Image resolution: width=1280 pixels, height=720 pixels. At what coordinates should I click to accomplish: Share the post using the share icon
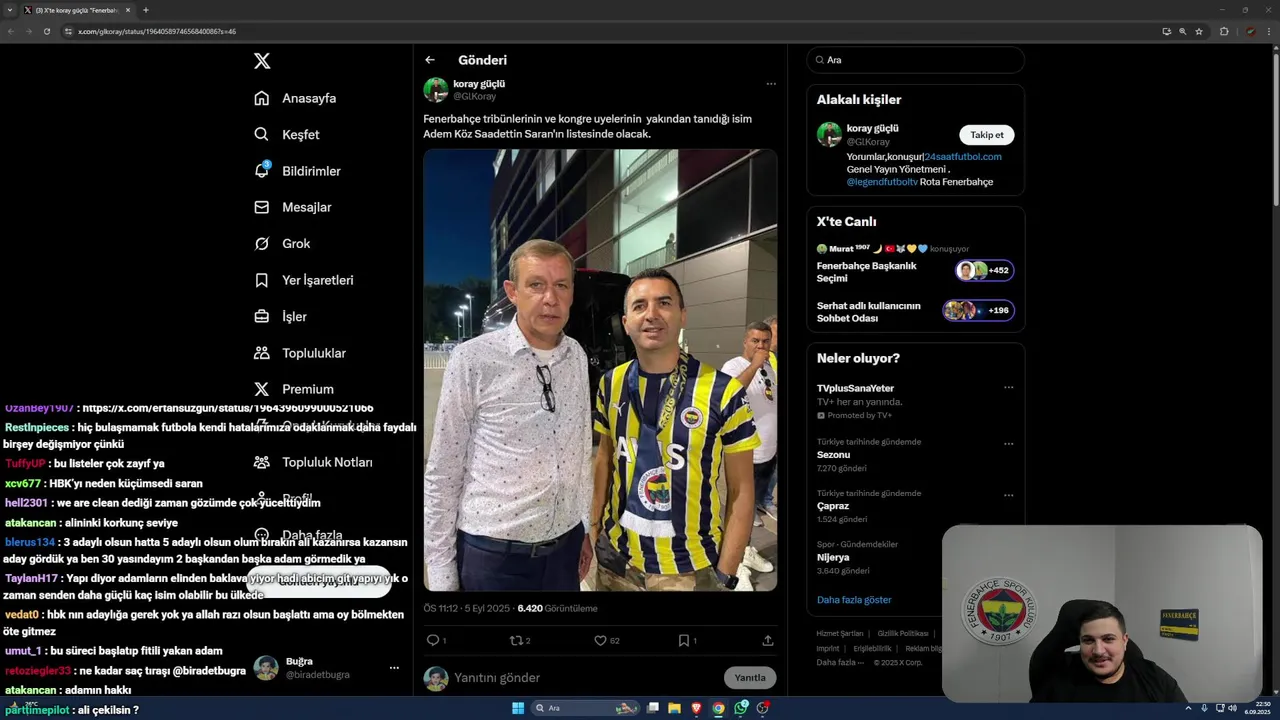click(768, 640)
